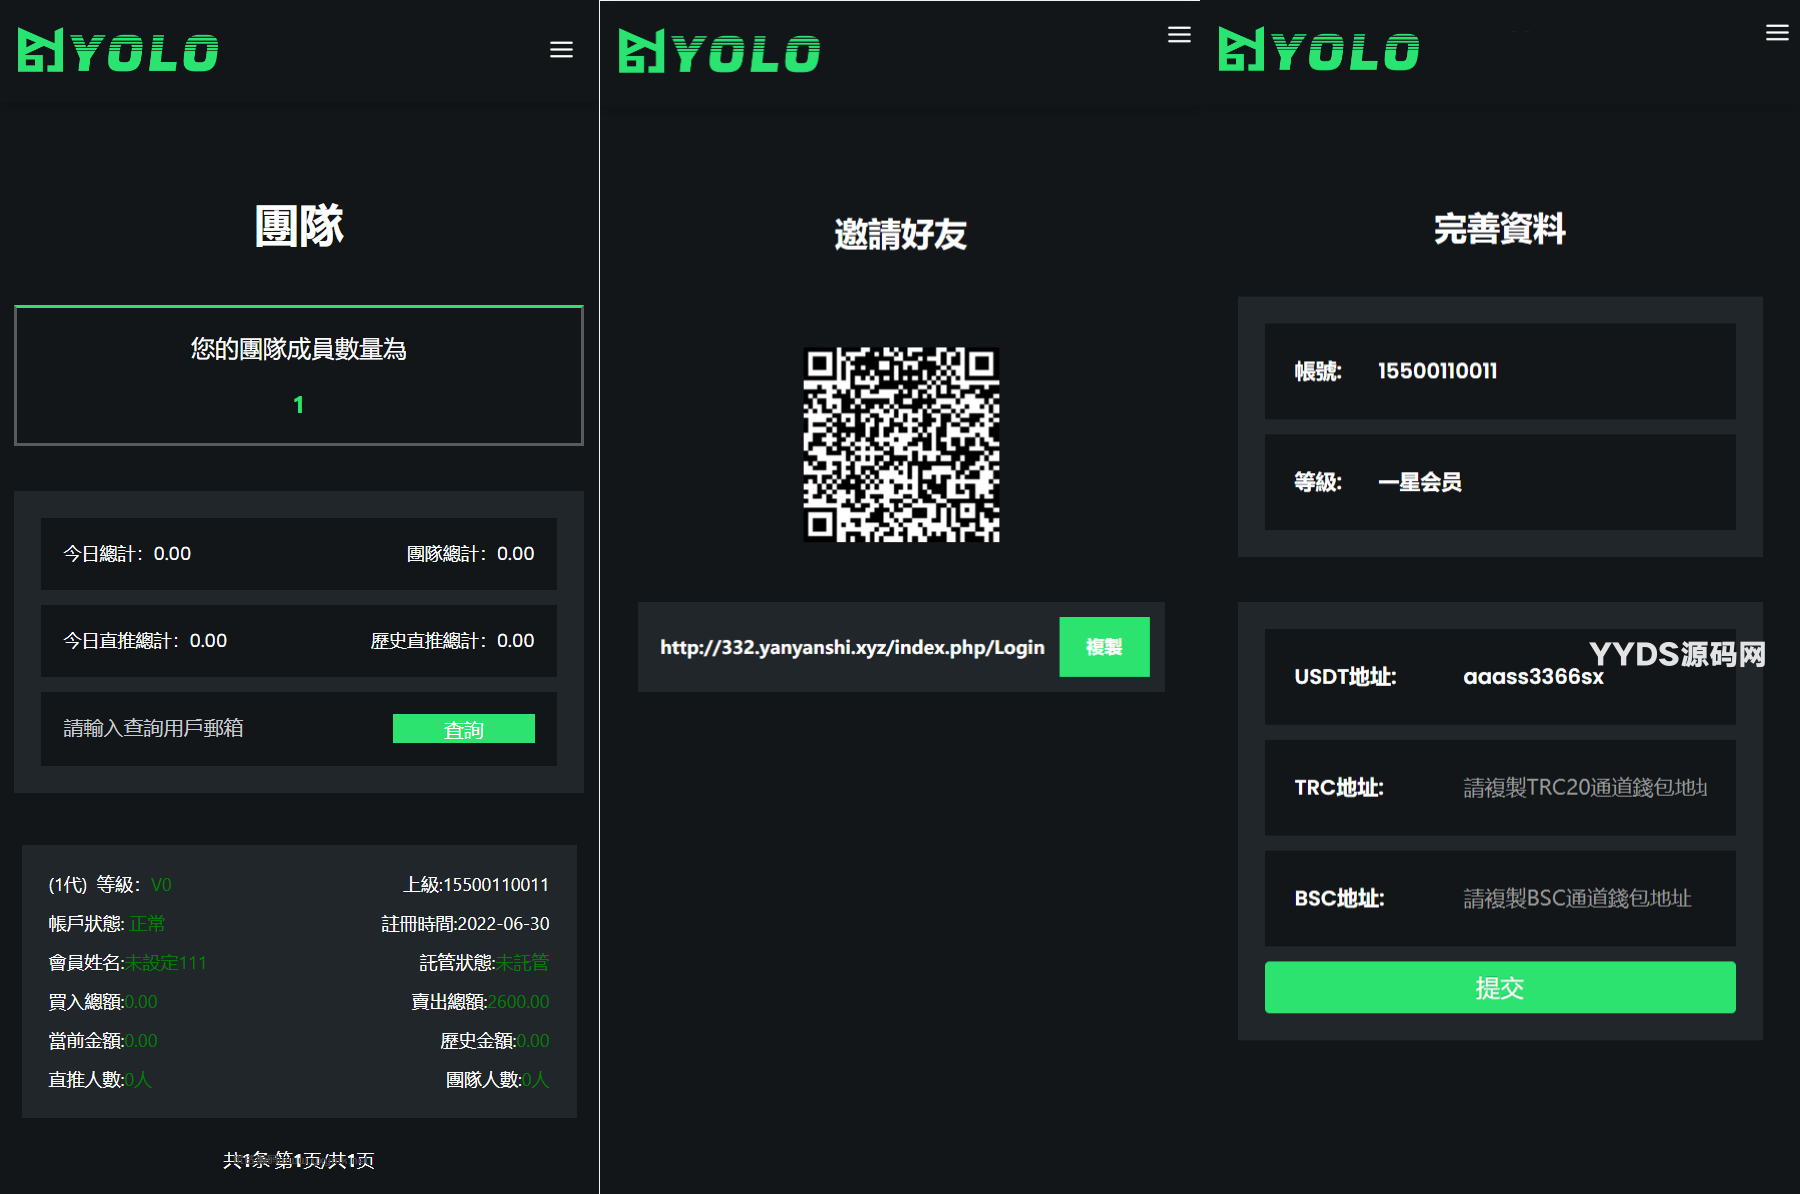Image resolution: width=1800 pixels, height=1194 pixels.
Task: Submit the profile with 提交 button
Action: pos(1499,988)
